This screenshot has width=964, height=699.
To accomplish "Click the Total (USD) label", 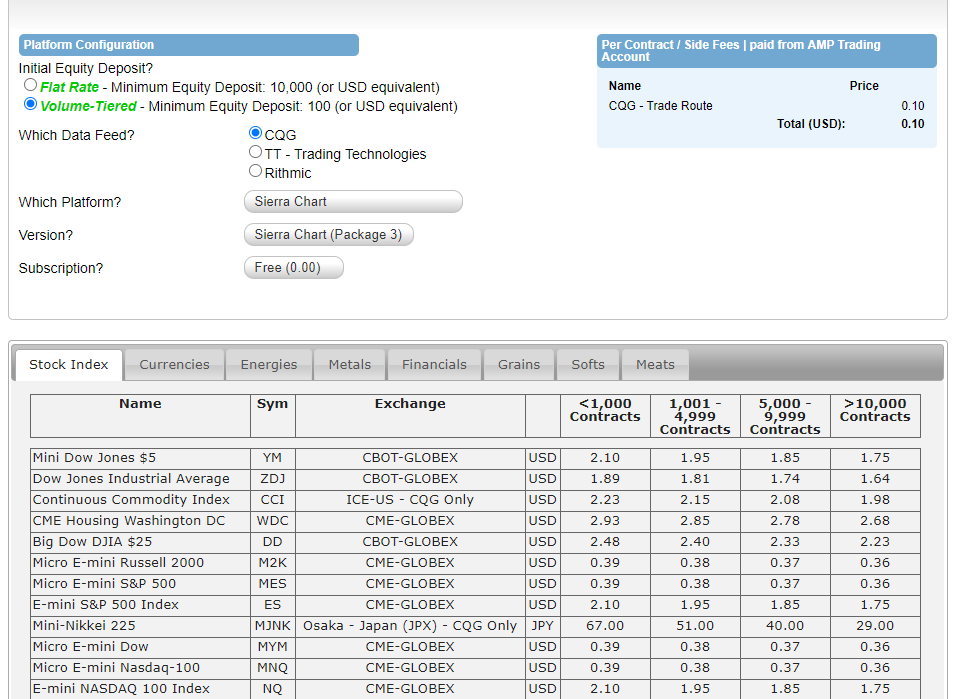I will pos(811,124).
